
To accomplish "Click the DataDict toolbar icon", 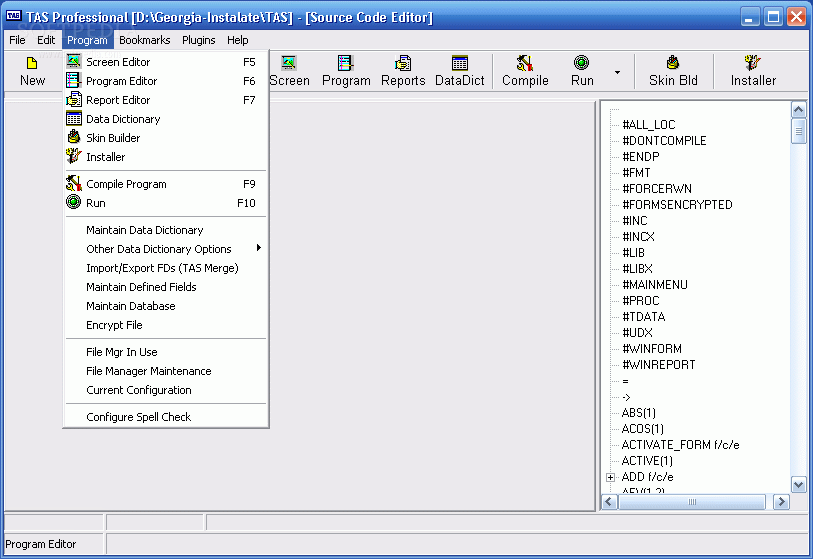I will [459, 72].
